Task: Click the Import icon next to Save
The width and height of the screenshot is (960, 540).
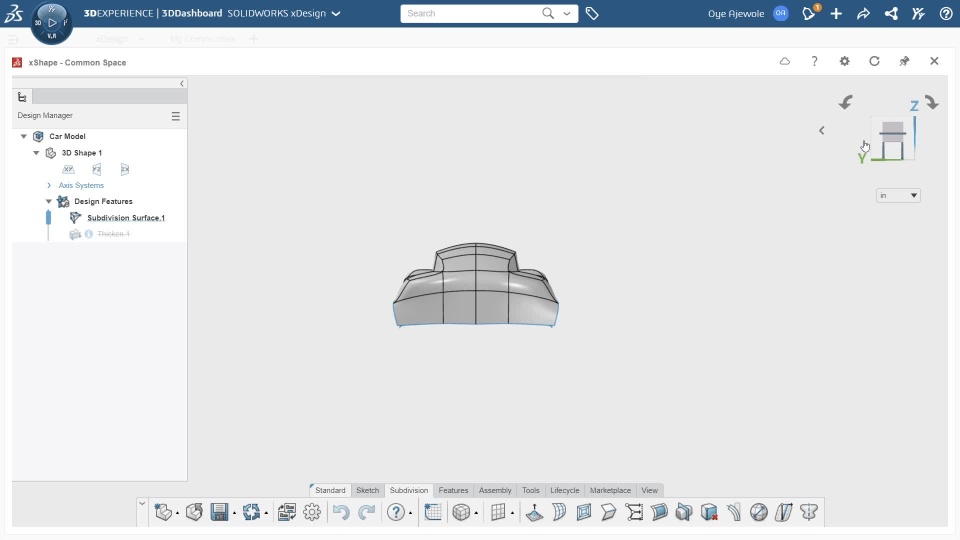Action: tap(194, 512)
